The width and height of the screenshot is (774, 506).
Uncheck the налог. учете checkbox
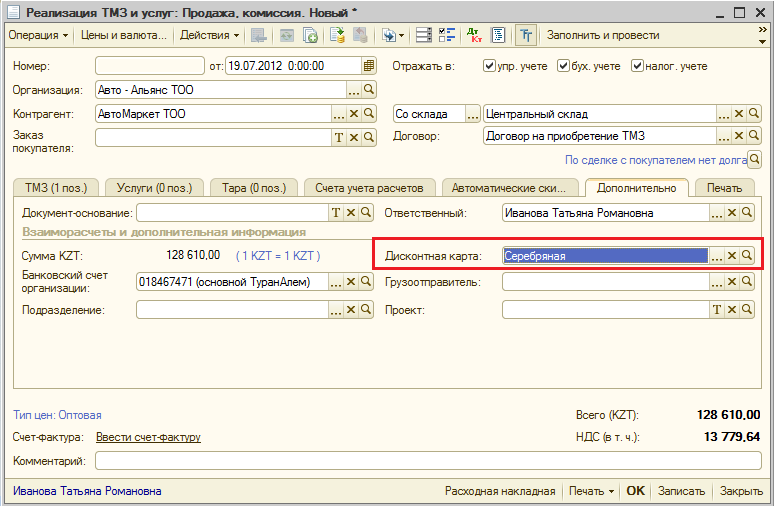click(637, 66)
